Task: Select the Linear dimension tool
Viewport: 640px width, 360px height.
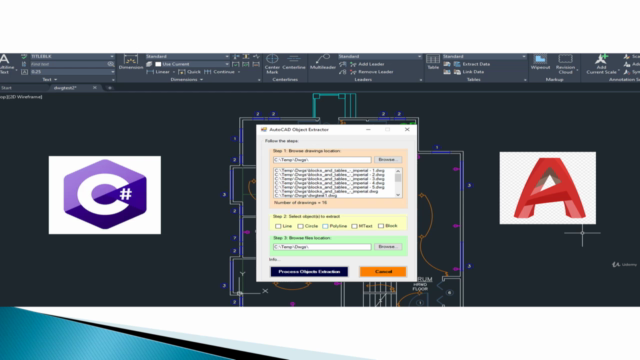Action: click(158, 72)
